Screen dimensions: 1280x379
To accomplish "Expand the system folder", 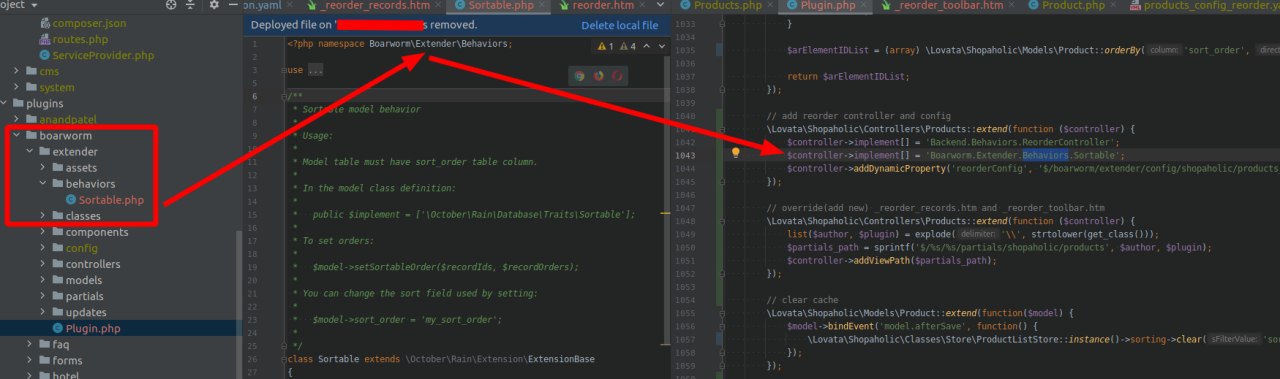I will coord(17,87).
